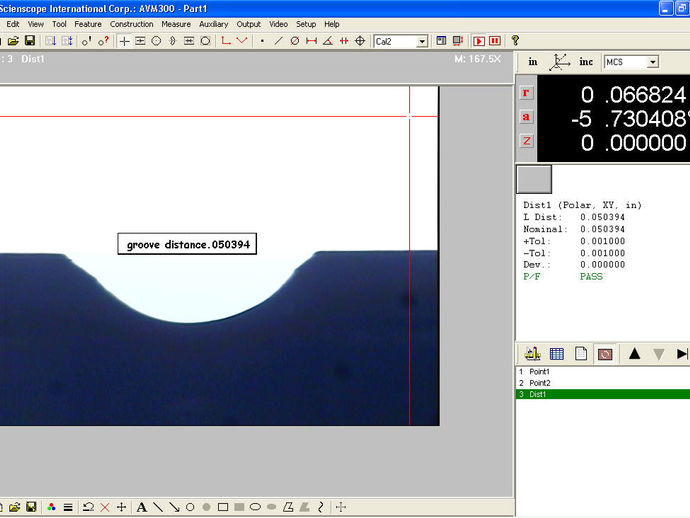Open the Video menu
The height and width of the screenshot is (518, 690).
[x=278, y=24]
